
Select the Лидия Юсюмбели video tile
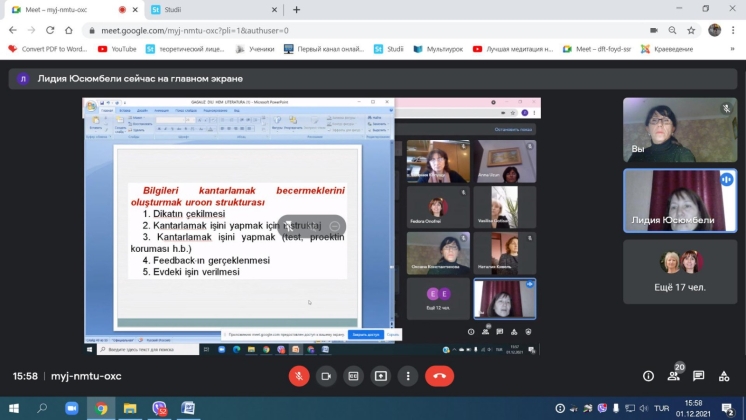coord(679,200)
